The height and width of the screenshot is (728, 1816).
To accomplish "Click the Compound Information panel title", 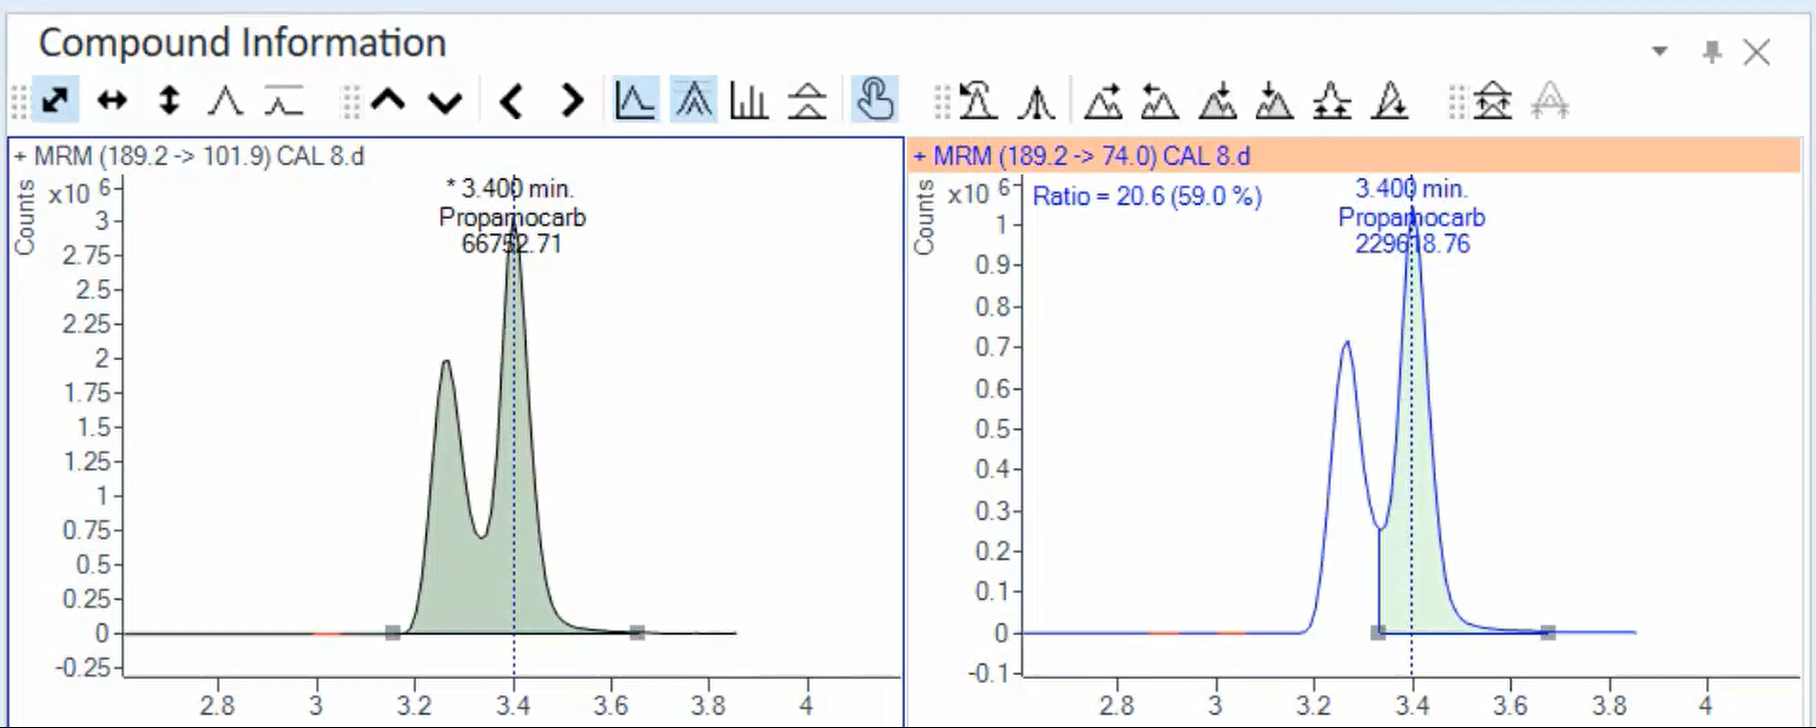I will coord(242,43).
